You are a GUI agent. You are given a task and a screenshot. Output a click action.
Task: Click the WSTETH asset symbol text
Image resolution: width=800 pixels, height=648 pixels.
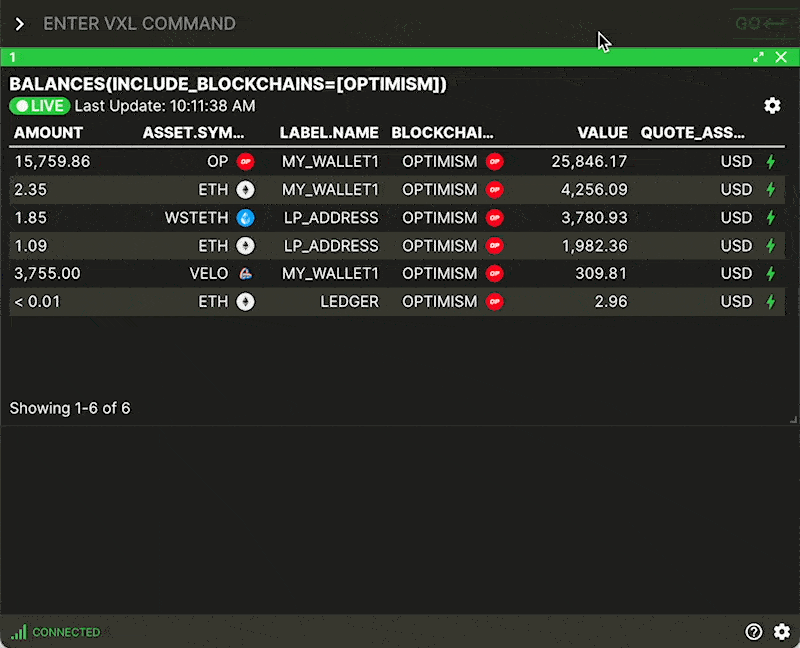tap(196, 218)
